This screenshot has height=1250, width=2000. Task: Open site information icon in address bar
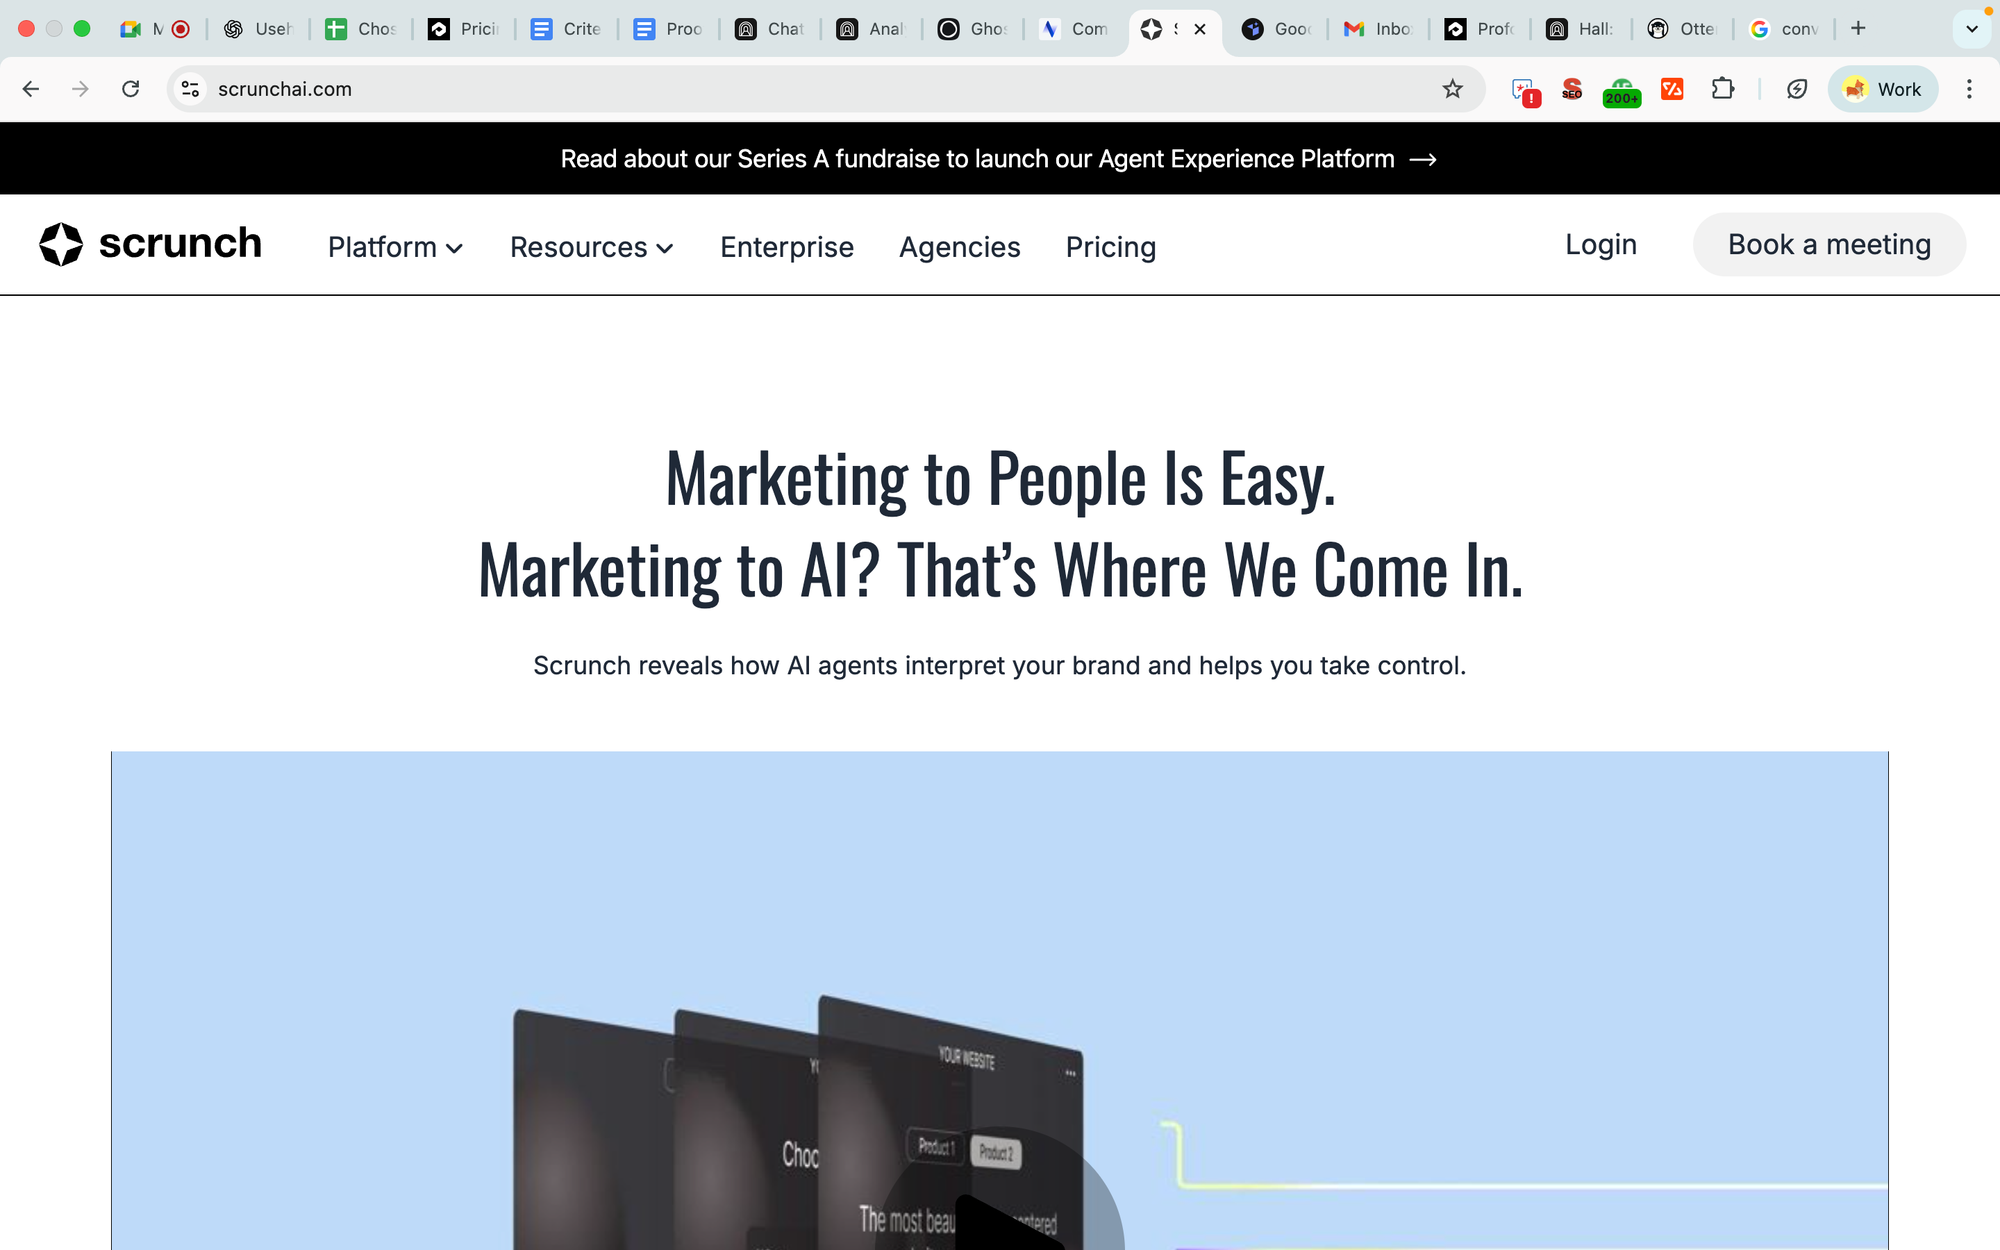coord(190,89)
